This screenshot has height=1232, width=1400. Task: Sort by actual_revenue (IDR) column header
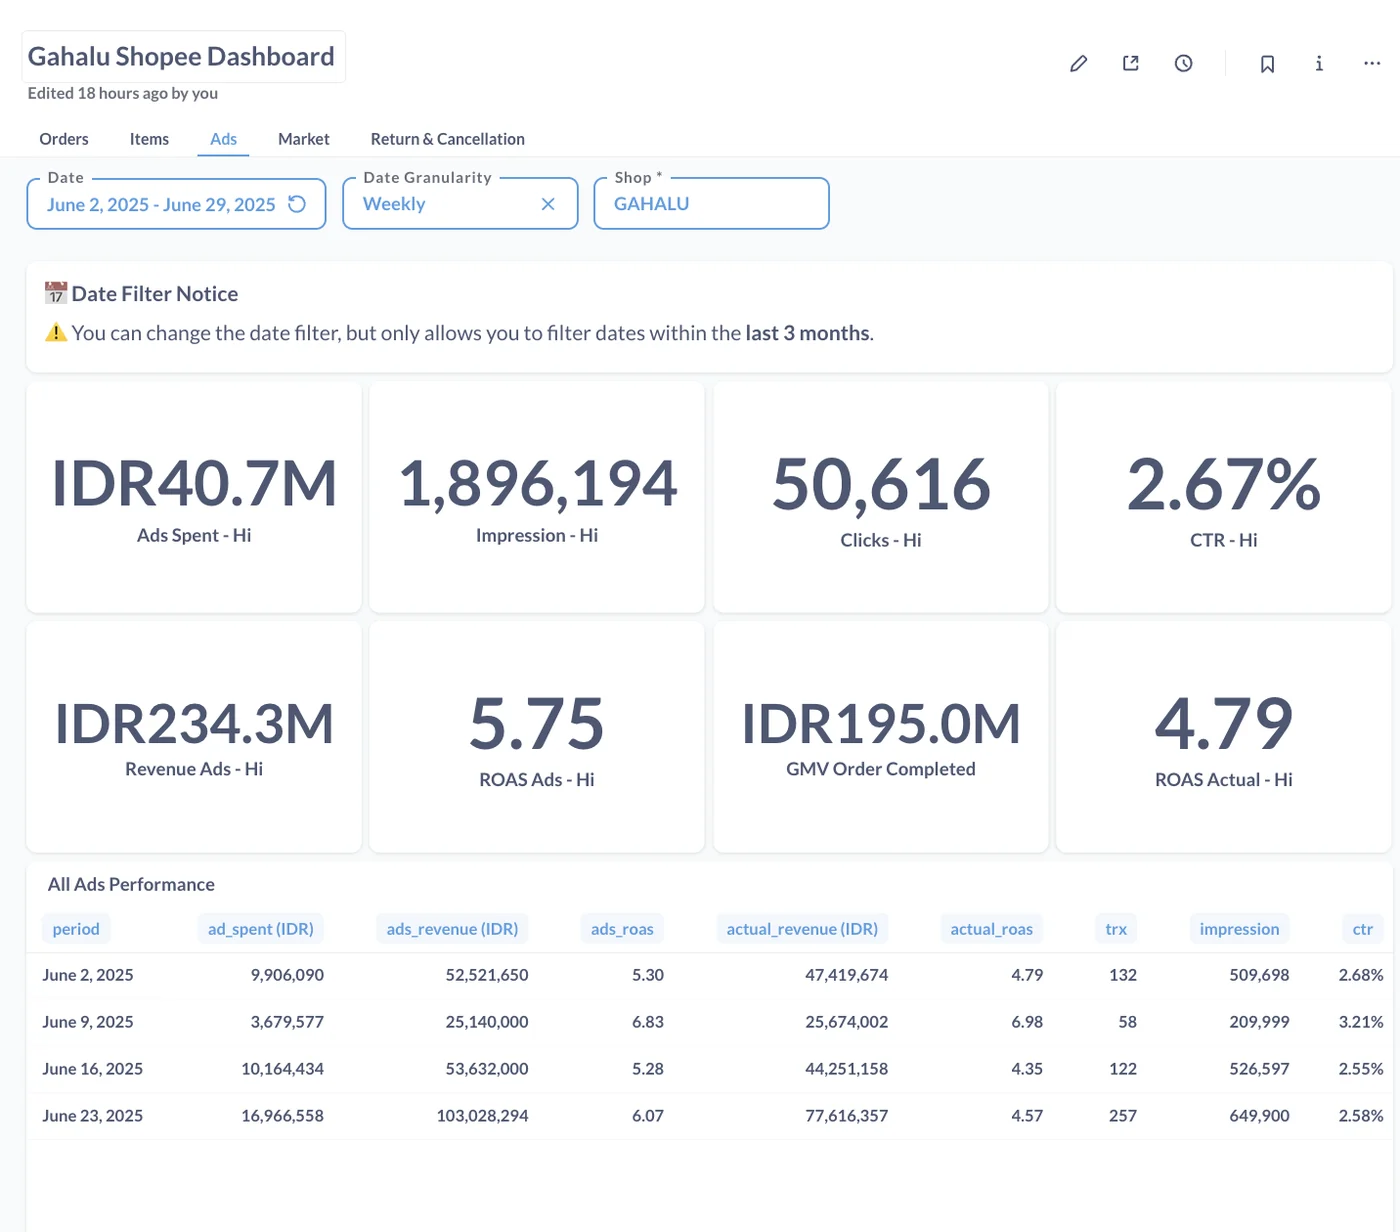pyautogui.click(x=802, y=929)
